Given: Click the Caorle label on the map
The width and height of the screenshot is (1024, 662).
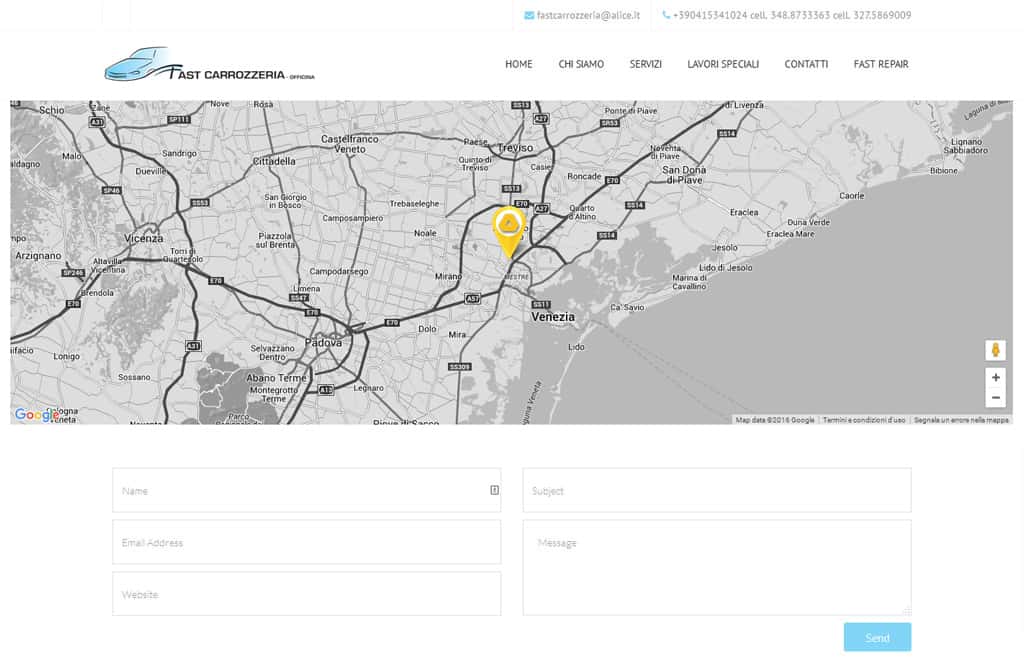Looking at the screenshot, I should [852, 195].
